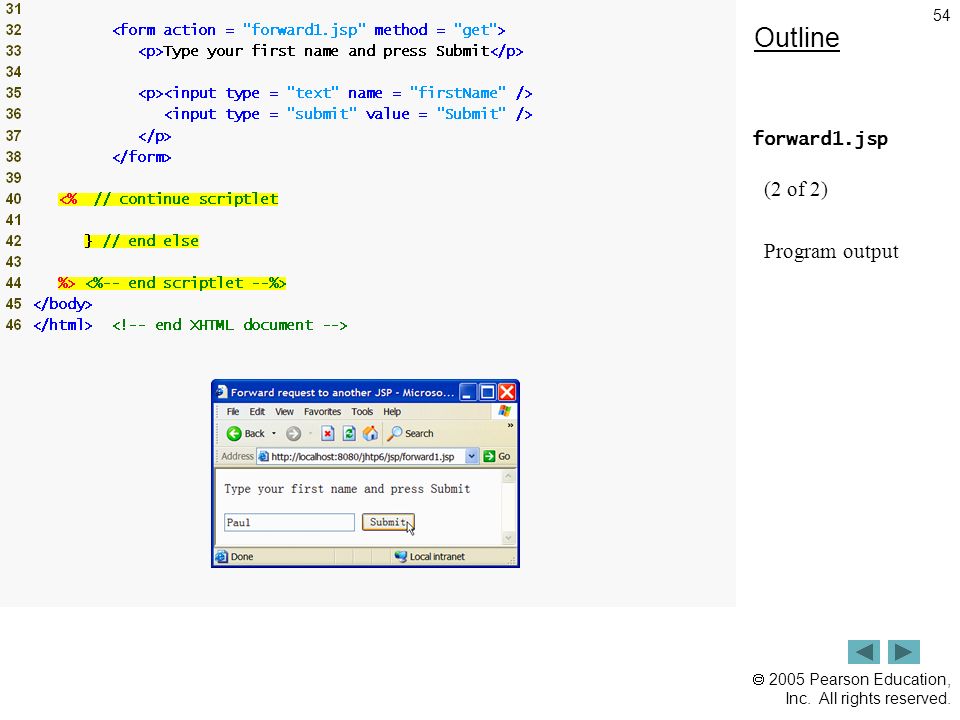Click the grey Forward arrow button
960x720 pixels.
pyautogui.click(x=294, y=433)
